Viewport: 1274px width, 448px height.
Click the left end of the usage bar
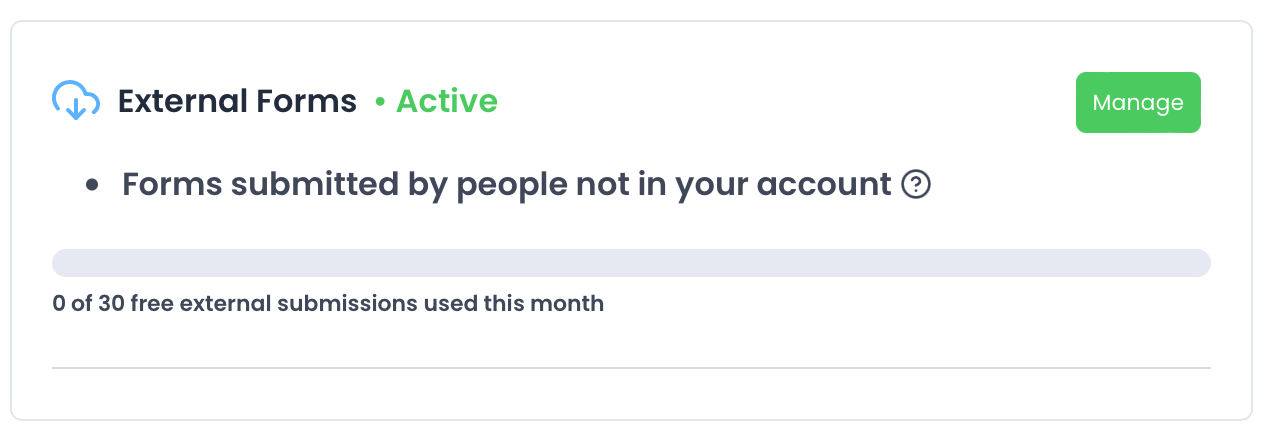62,263
